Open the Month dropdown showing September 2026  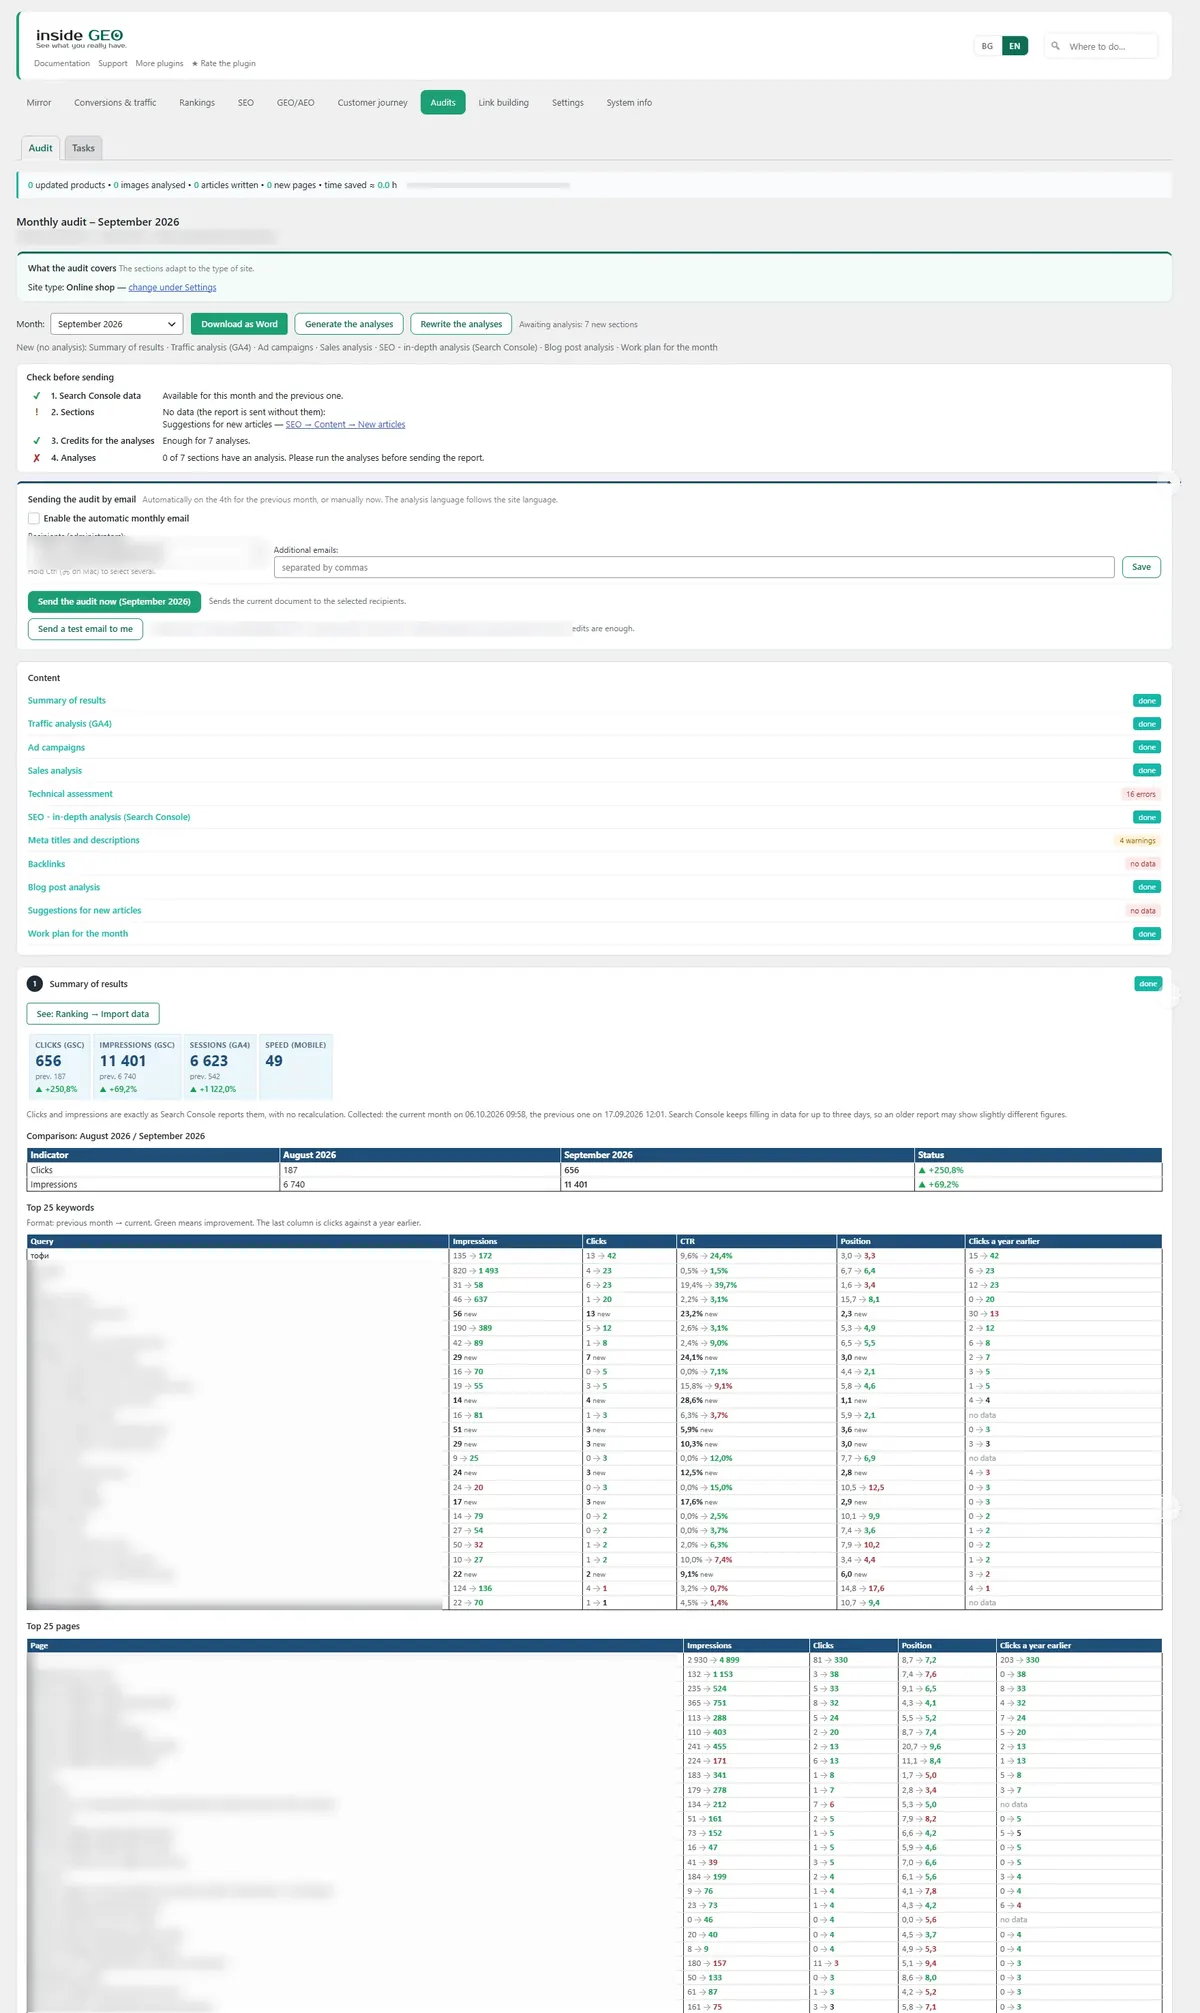tap(117, 324)
